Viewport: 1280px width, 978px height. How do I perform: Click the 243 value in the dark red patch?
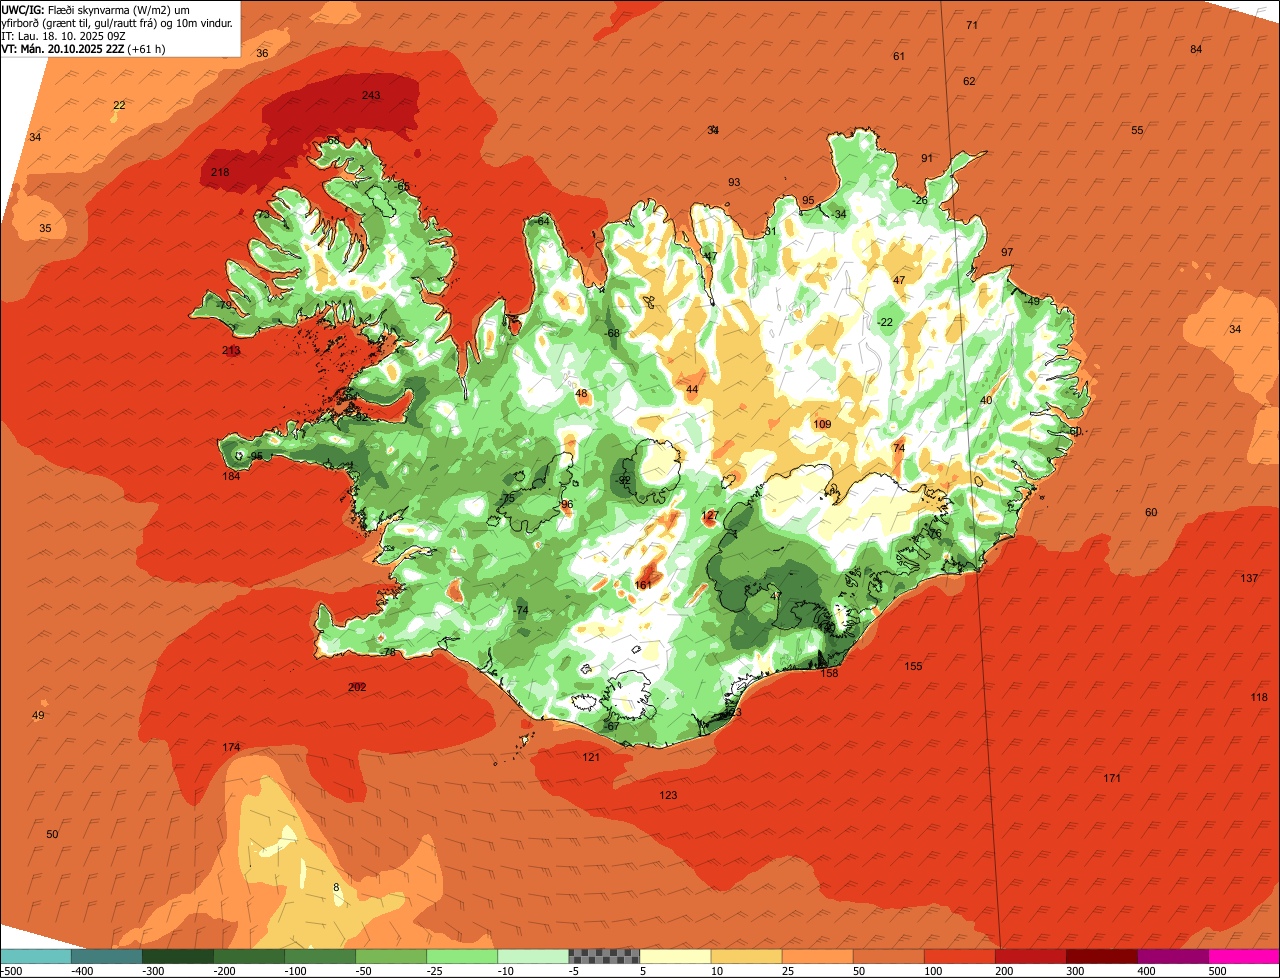[x=371, y=95]
